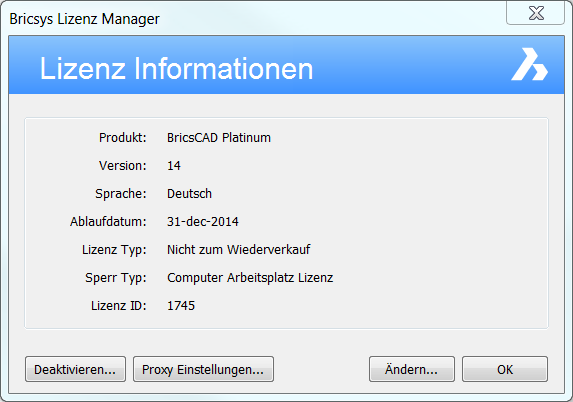The image size is (573, 402).
Task: Click Computer Arbeitsplatz Lizenz text
Action: 250,278
